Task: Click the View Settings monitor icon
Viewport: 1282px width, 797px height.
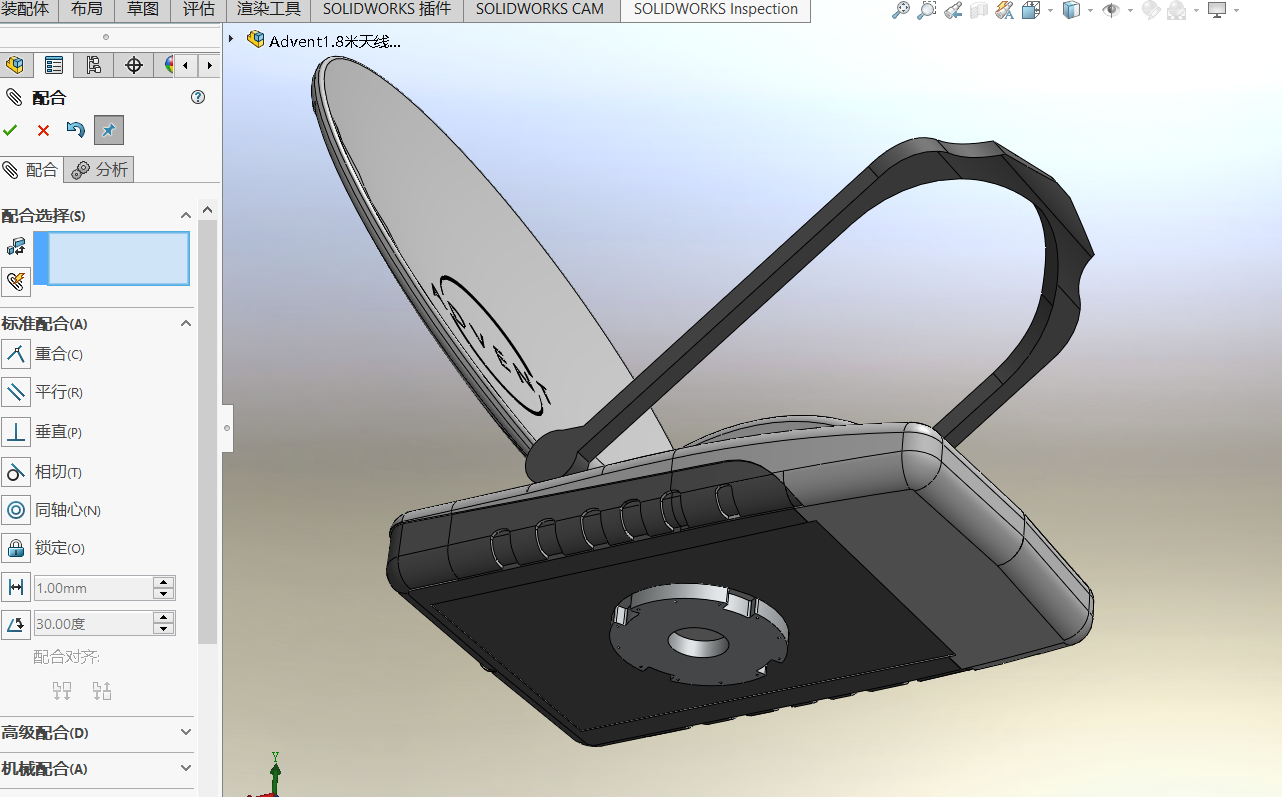Action: pyautogui.click(x=1217, y=10)
